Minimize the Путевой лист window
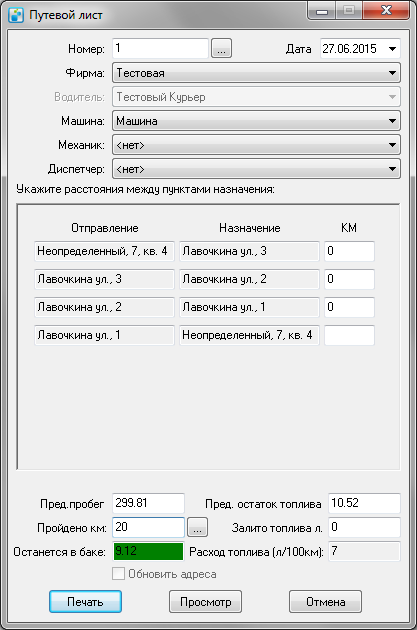The width and height of the screenshot is (417, 630). 322,10
